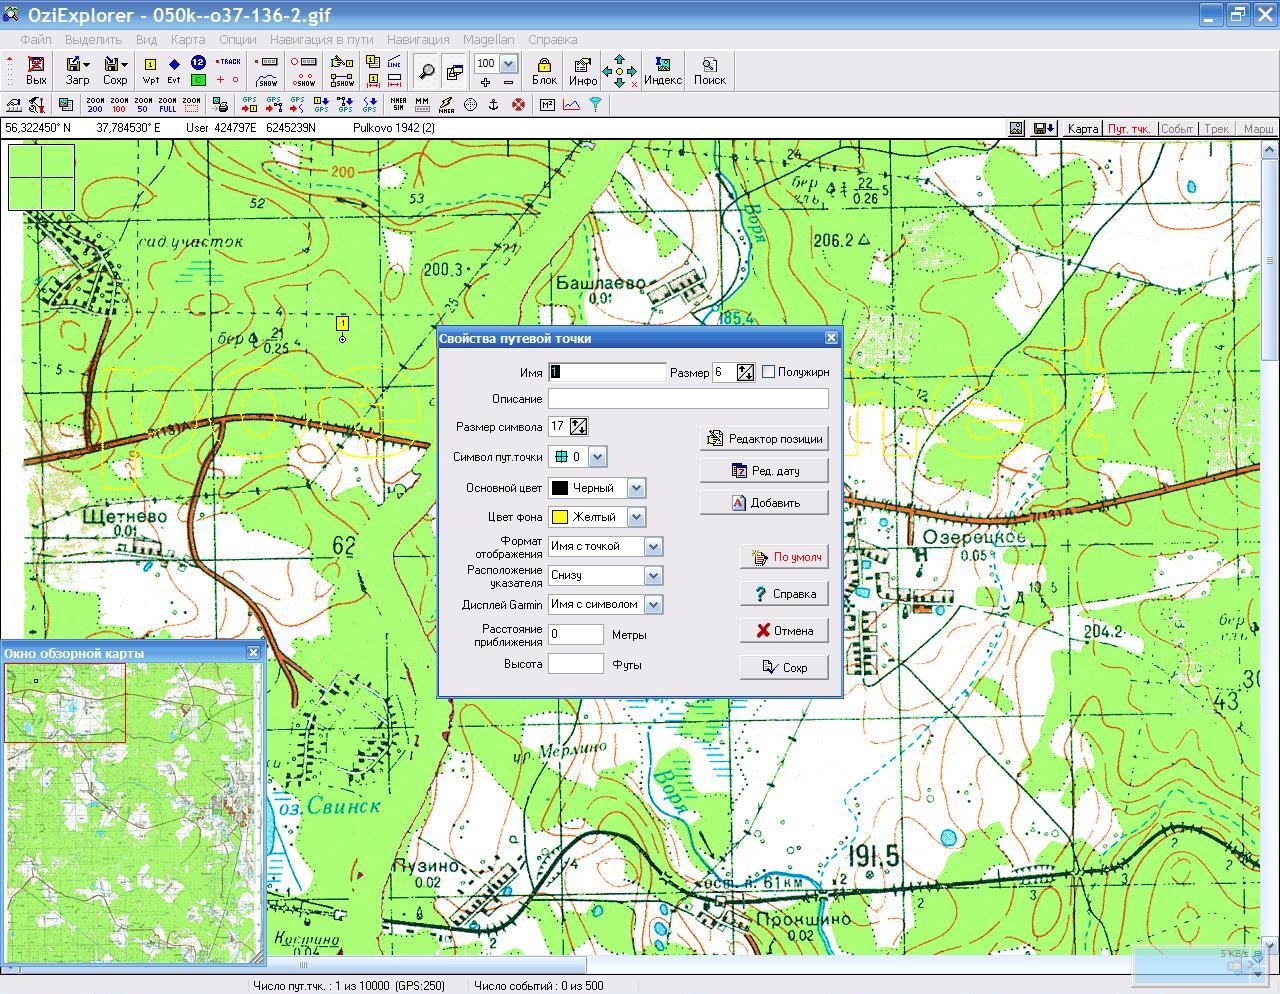Screen dimensions: 1280x994
Task: Click the NMEA SIM simulator icon
Action: click(398, 104)
